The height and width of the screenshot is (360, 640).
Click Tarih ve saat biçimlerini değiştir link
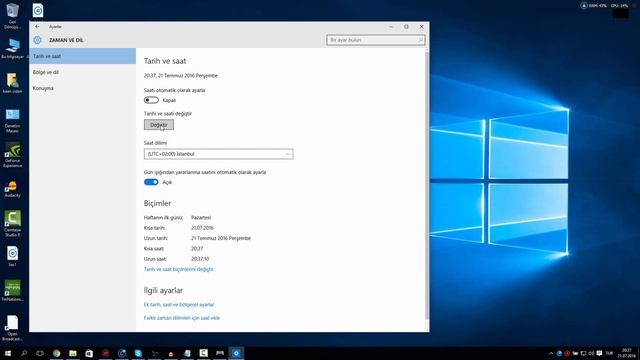178,269
